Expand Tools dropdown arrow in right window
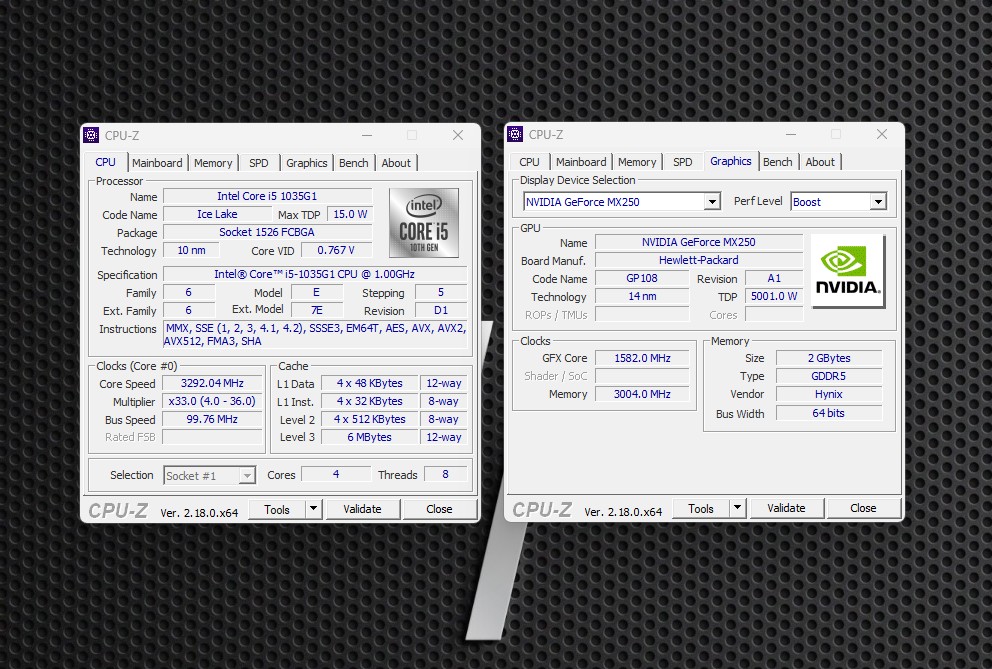 [x=738, y=508]
